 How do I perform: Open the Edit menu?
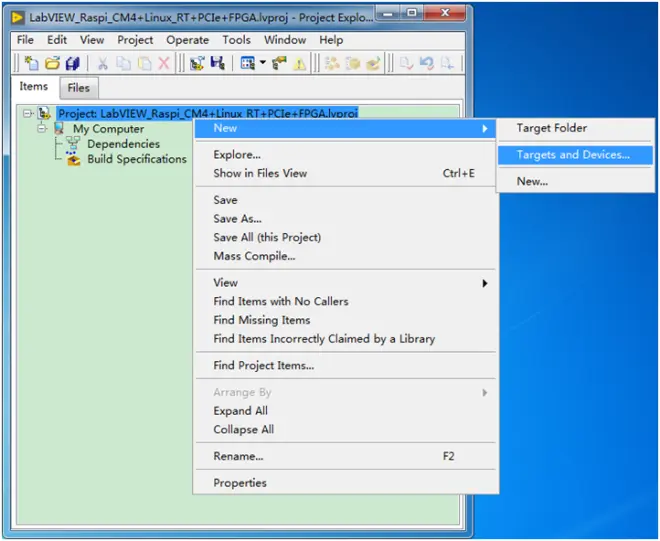(57, 40)
